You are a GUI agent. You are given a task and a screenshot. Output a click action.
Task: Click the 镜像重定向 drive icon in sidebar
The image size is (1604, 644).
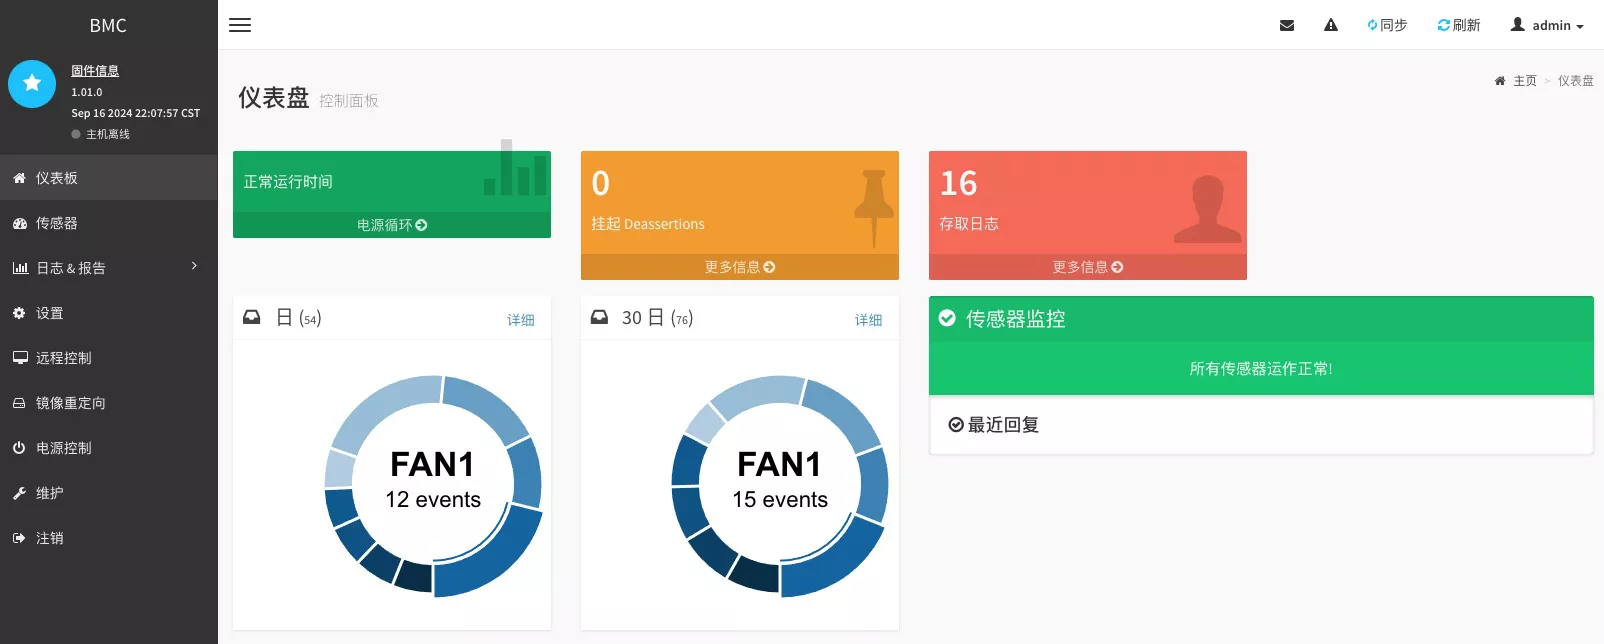(x=19, y=403)
